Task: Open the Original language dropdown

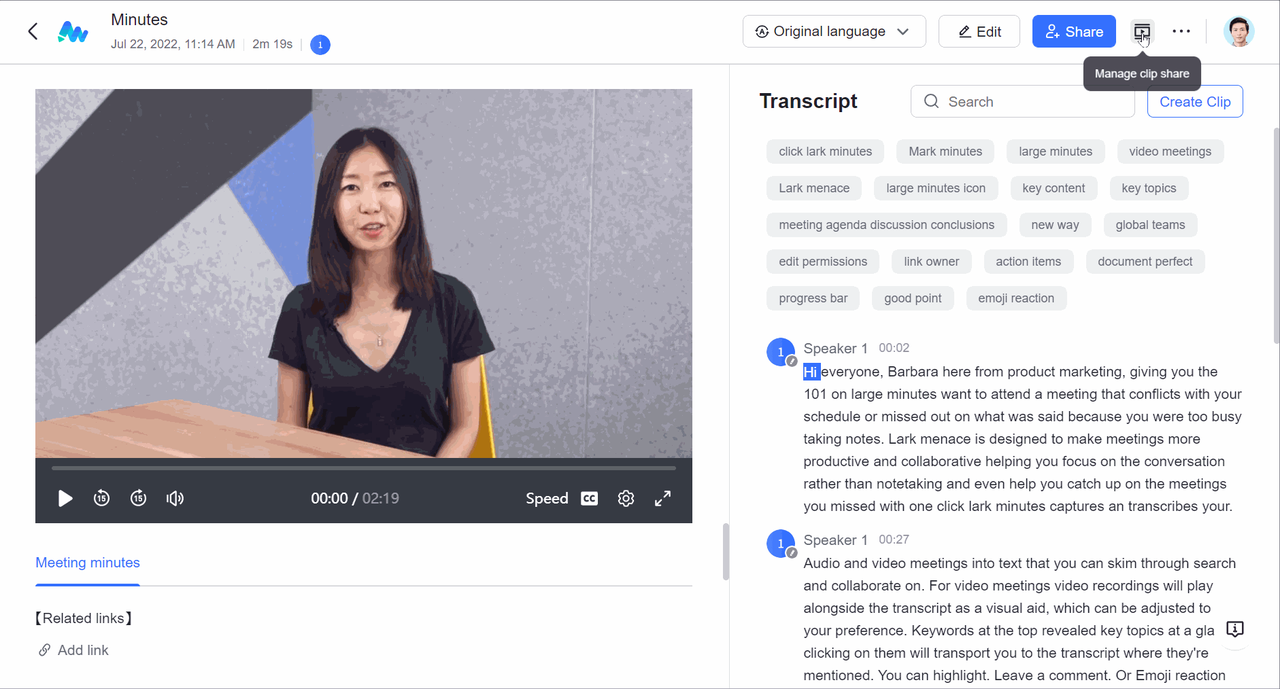Action: point(834,31)
